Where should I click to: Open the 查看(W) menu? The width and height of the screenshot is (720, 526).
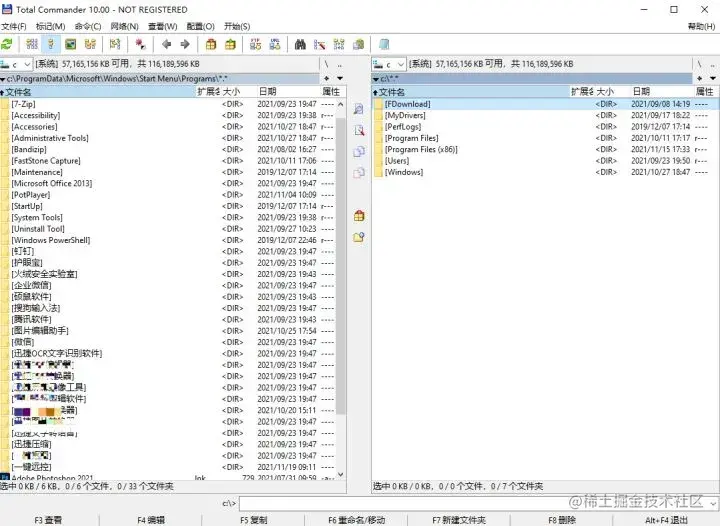(x=163, y=27)
